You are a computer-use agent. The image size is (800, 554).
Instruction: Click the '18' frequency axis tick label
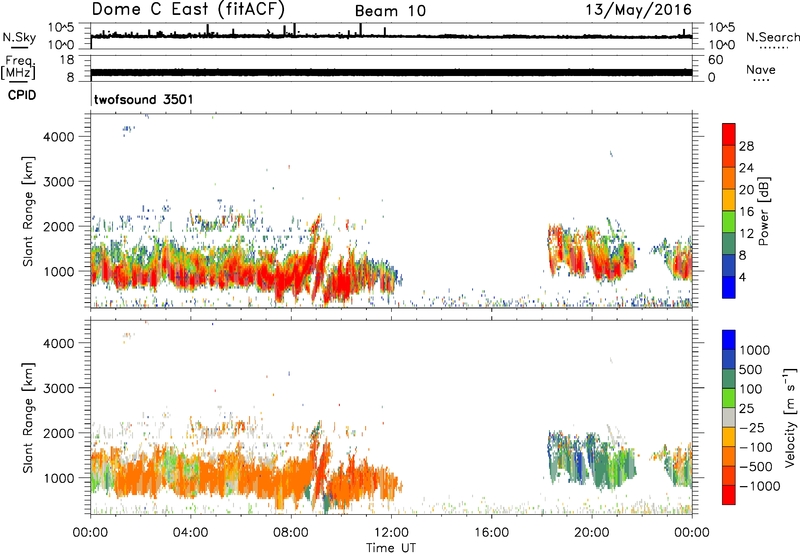(67, 60)
